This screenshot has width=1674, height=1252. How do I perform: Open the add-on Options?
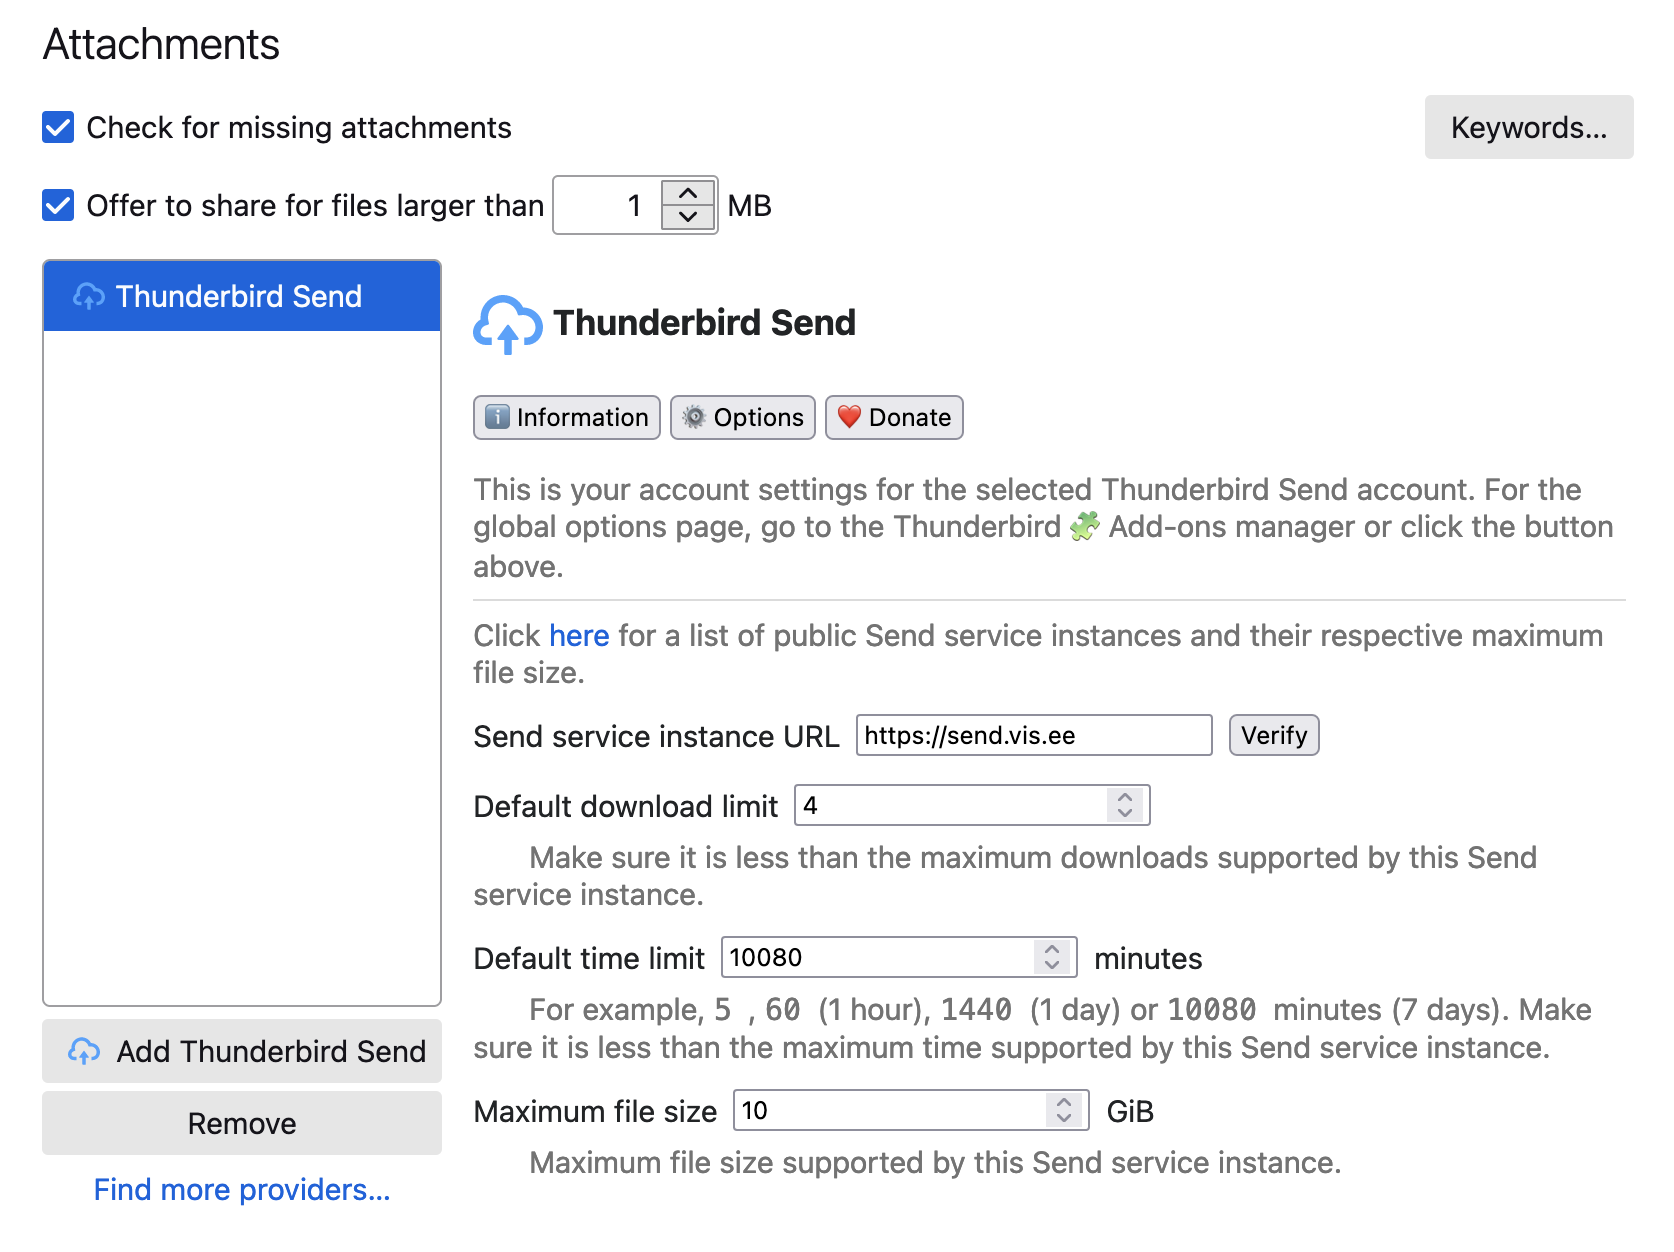tap(743, 417)
